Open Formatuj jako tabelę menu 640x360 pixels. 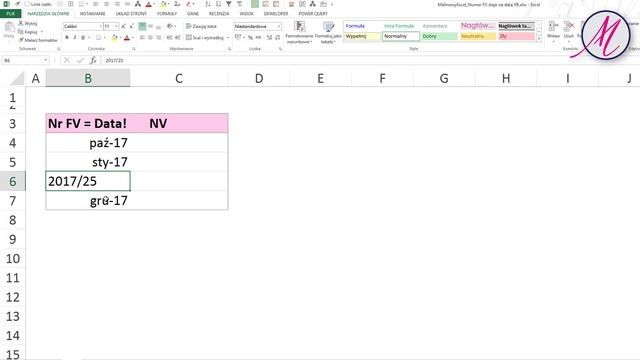tap(328, 33)
